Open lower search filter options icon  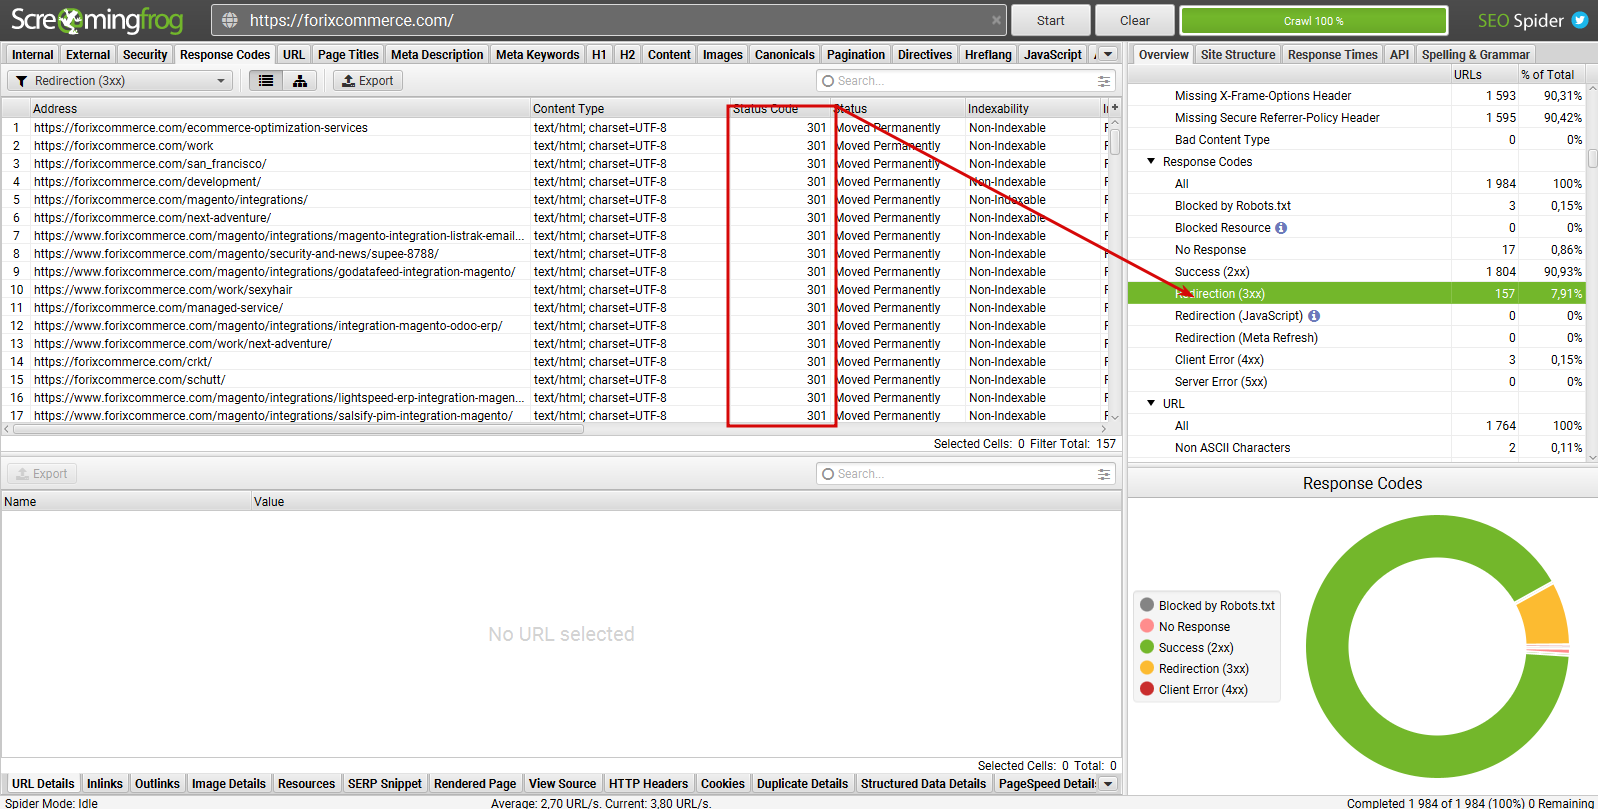tap(1104, 474)
